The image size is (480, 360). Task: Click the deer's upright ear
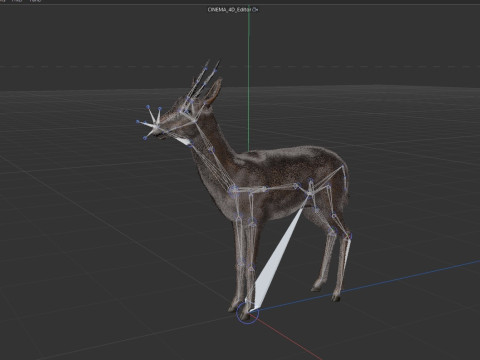click(214, 91)
